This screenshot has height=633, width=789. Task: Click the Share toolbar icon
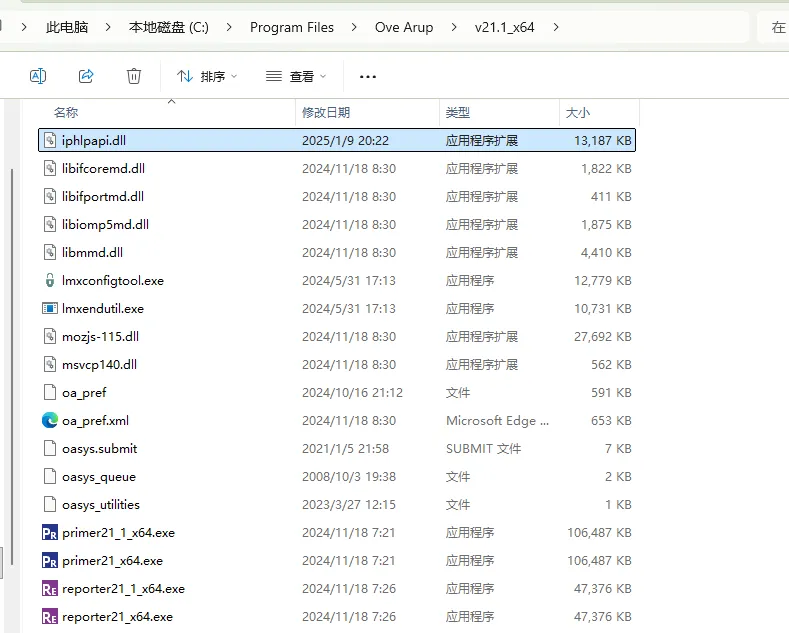[x=86, y=76]
